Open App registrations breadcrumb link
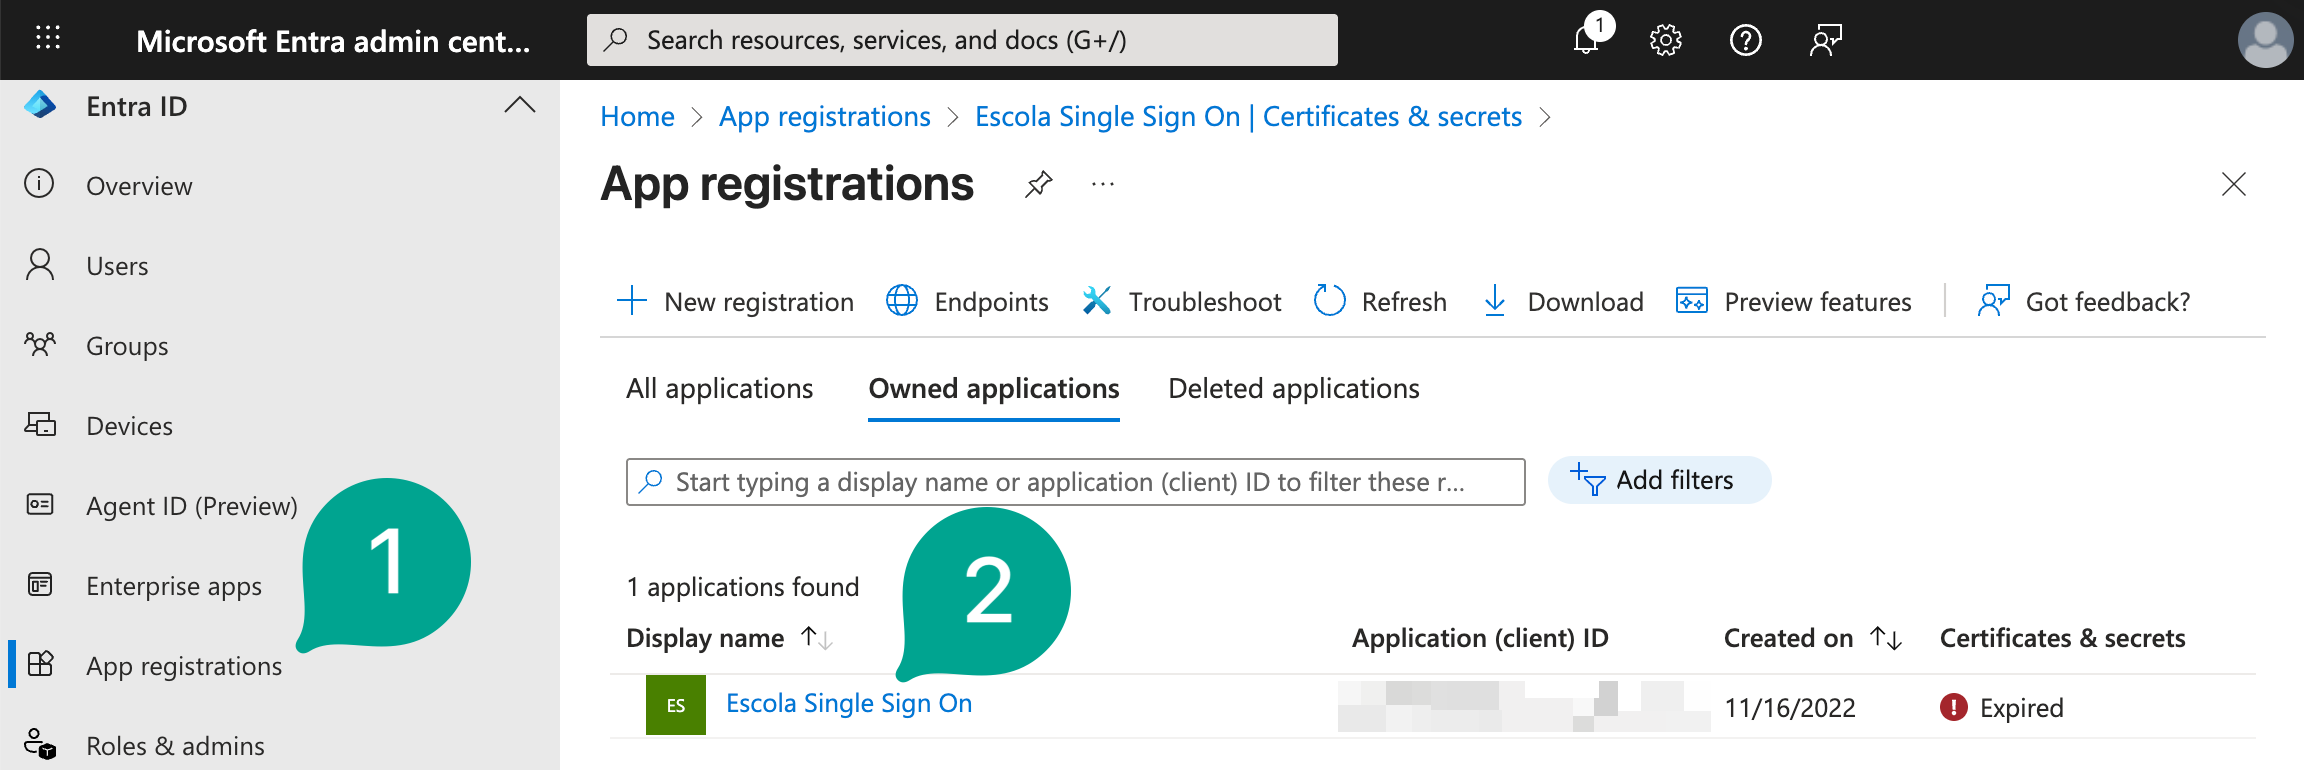The width and height of the screenshot is (2304, 770). 825,117
